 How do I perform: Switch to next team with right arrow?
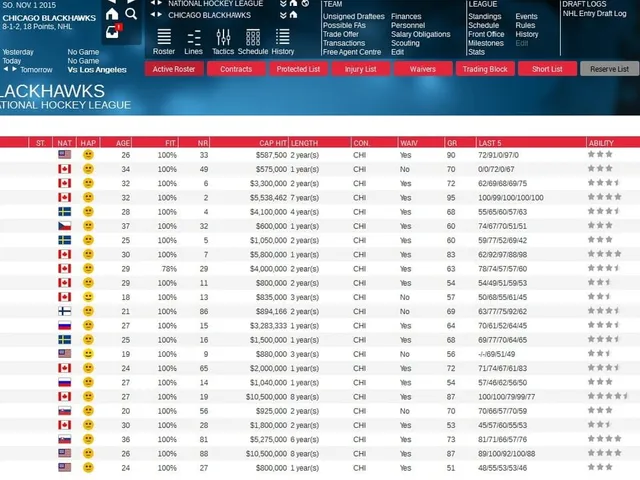pyautogui.click(x=160, y=15)
